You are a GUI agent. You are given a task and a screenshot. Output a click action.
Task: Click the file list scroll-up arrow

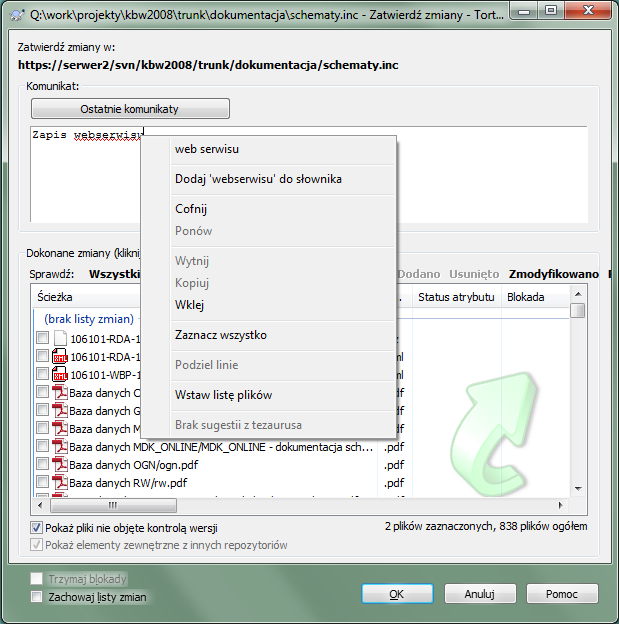tap(578, 294)
